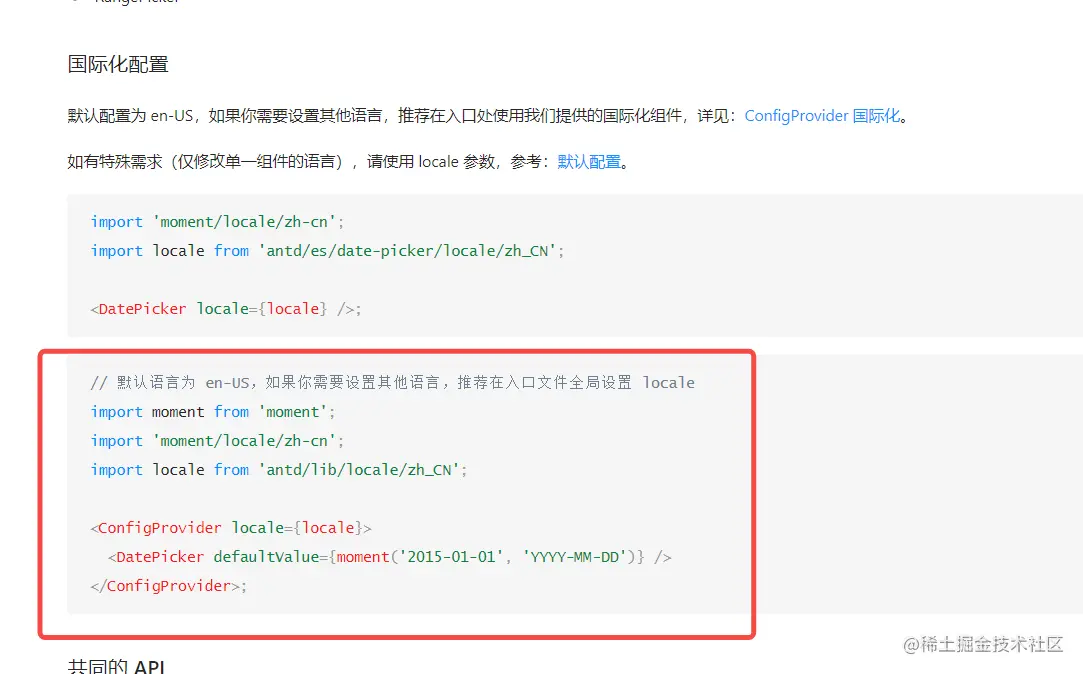Open the ConfigProvider 国际化 link
Image resolution: width=1083 pixels, height=674 pixels.
point(823,115)
